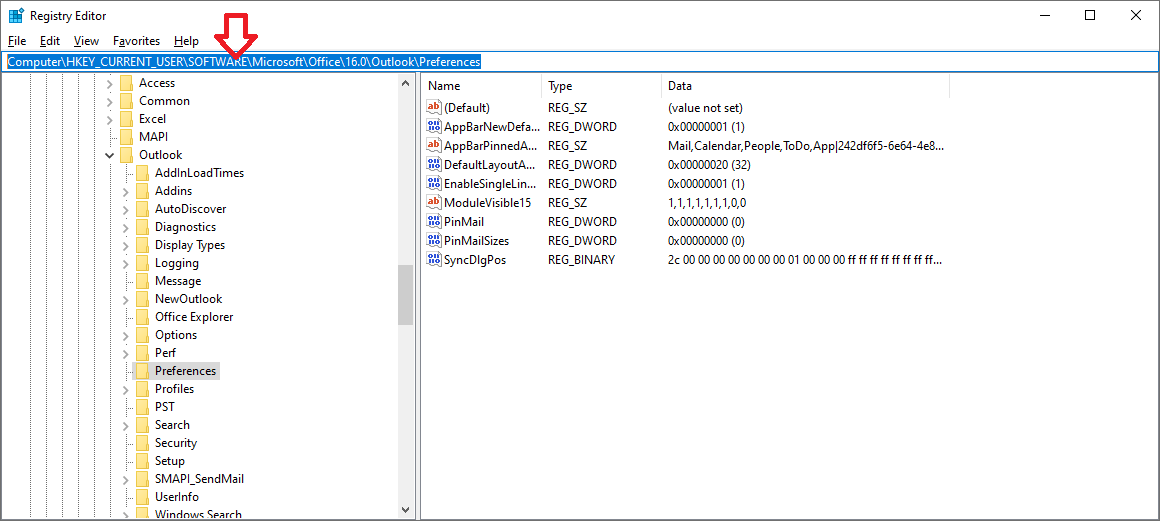Select the EnableSingleLin... DWORD value icon
Viewport: 1160px width, 521px height.
[434, 184]
